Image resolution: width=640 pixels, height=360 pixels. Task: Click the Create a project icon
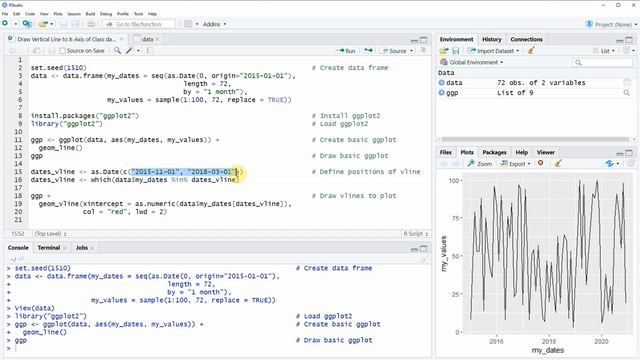pyautogui.click(x=27, y=24)
